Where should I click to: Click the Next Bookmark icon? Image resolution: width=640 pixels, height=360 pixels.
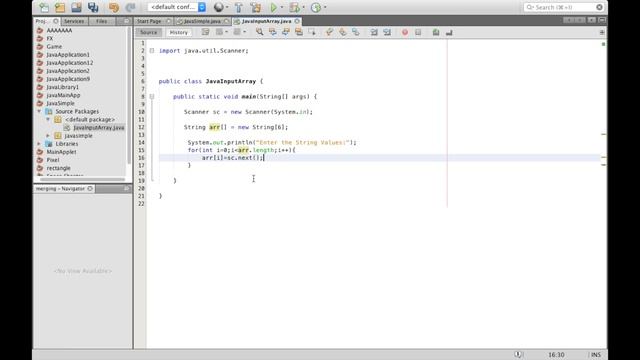pos(342,32)
